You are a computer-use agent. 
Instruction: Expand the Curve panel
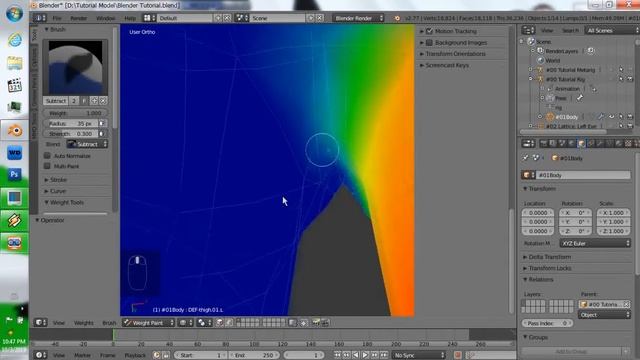58,191
